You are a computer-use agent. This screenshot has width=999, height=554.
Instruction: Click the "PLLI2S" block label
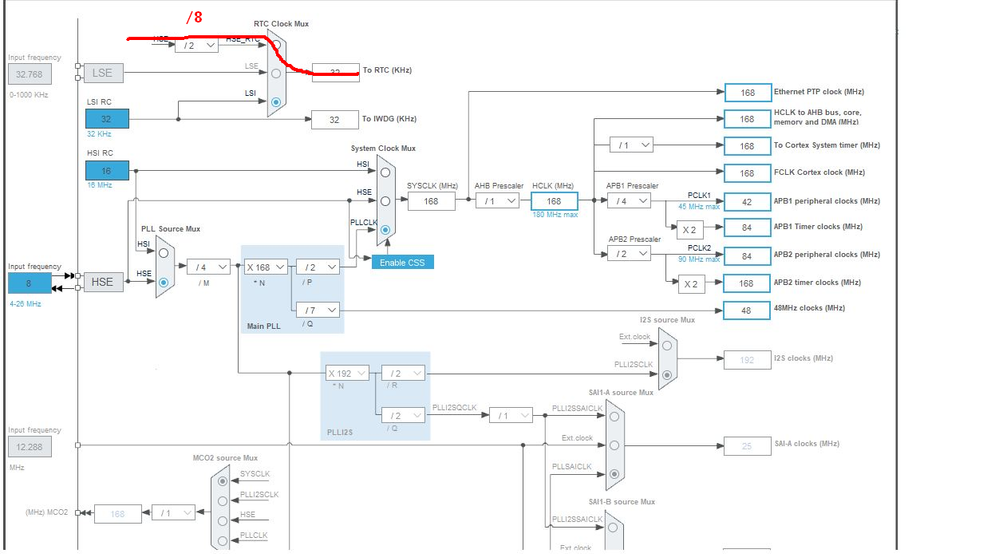point(340,432)
